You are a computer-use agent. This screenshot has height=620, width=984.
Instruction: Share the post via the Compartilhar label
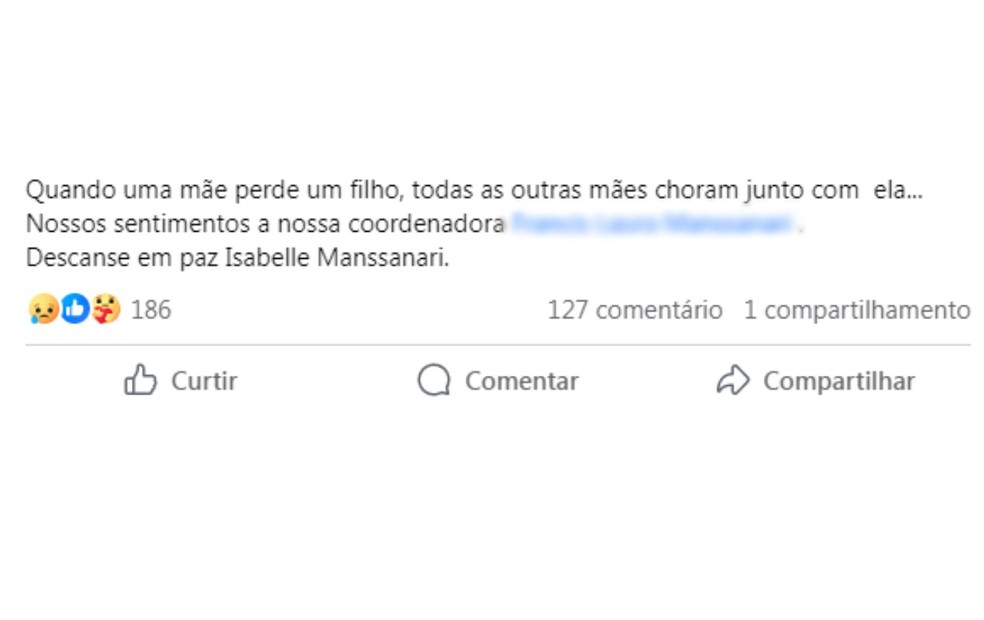[x=839, y=381]
